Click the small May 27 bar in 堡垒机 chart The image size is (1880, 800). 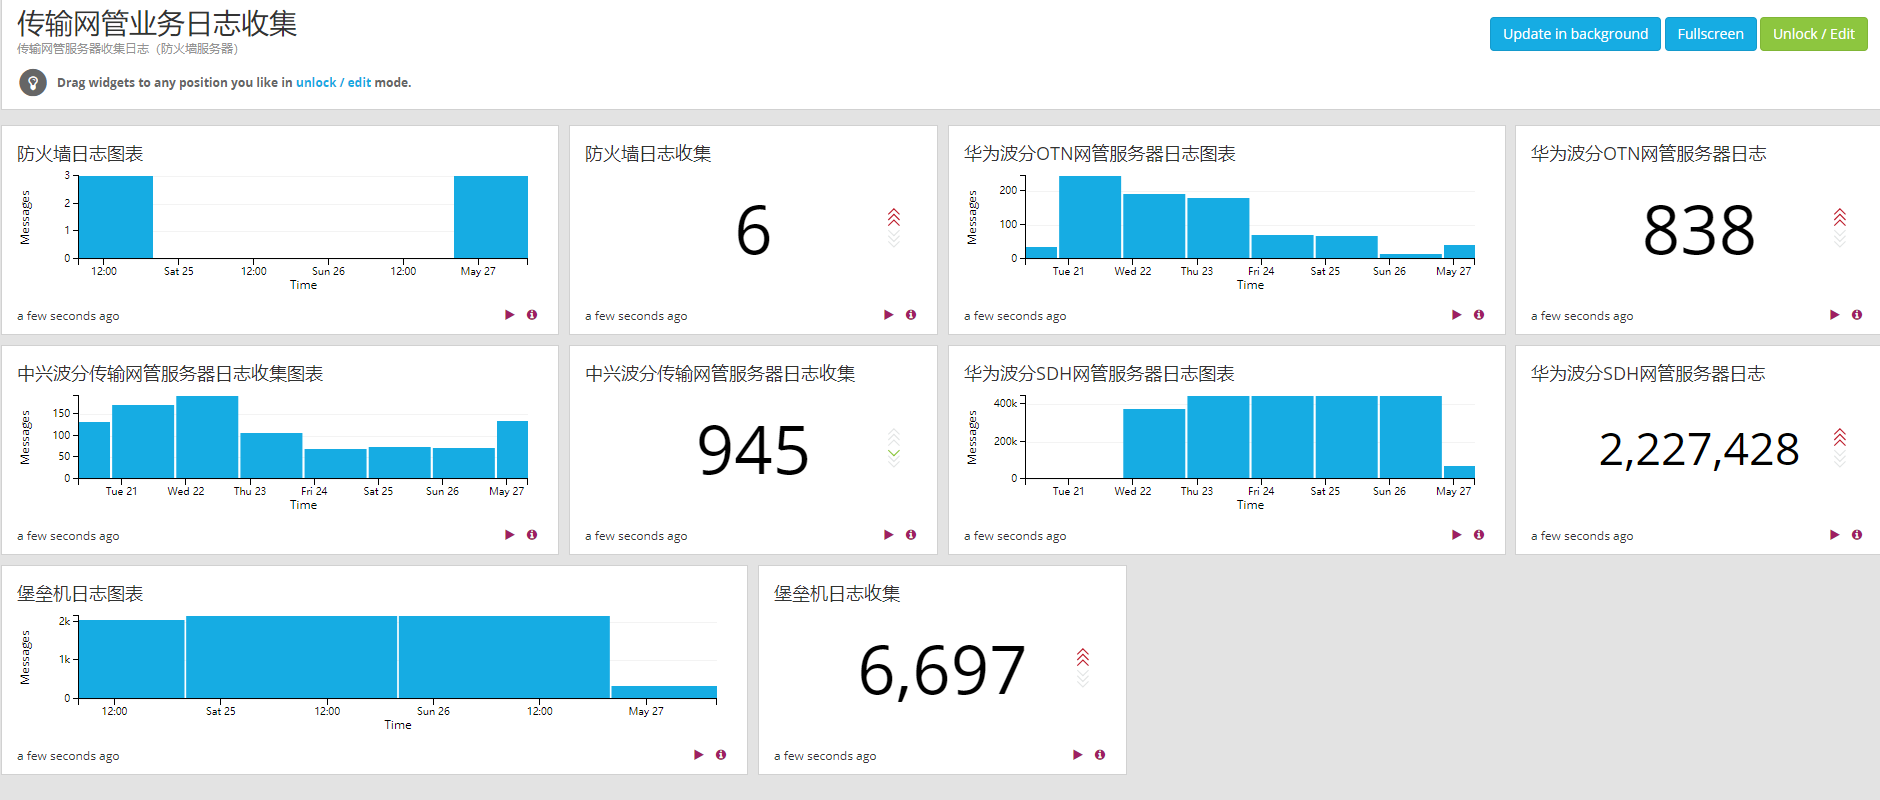click(664, 692)
